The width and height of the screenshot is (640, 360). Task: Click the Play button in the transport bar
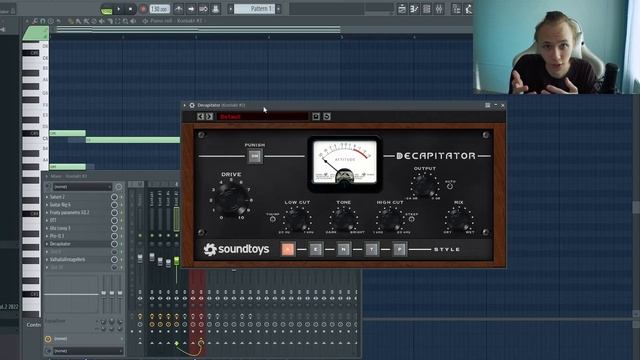pos(118,9)
